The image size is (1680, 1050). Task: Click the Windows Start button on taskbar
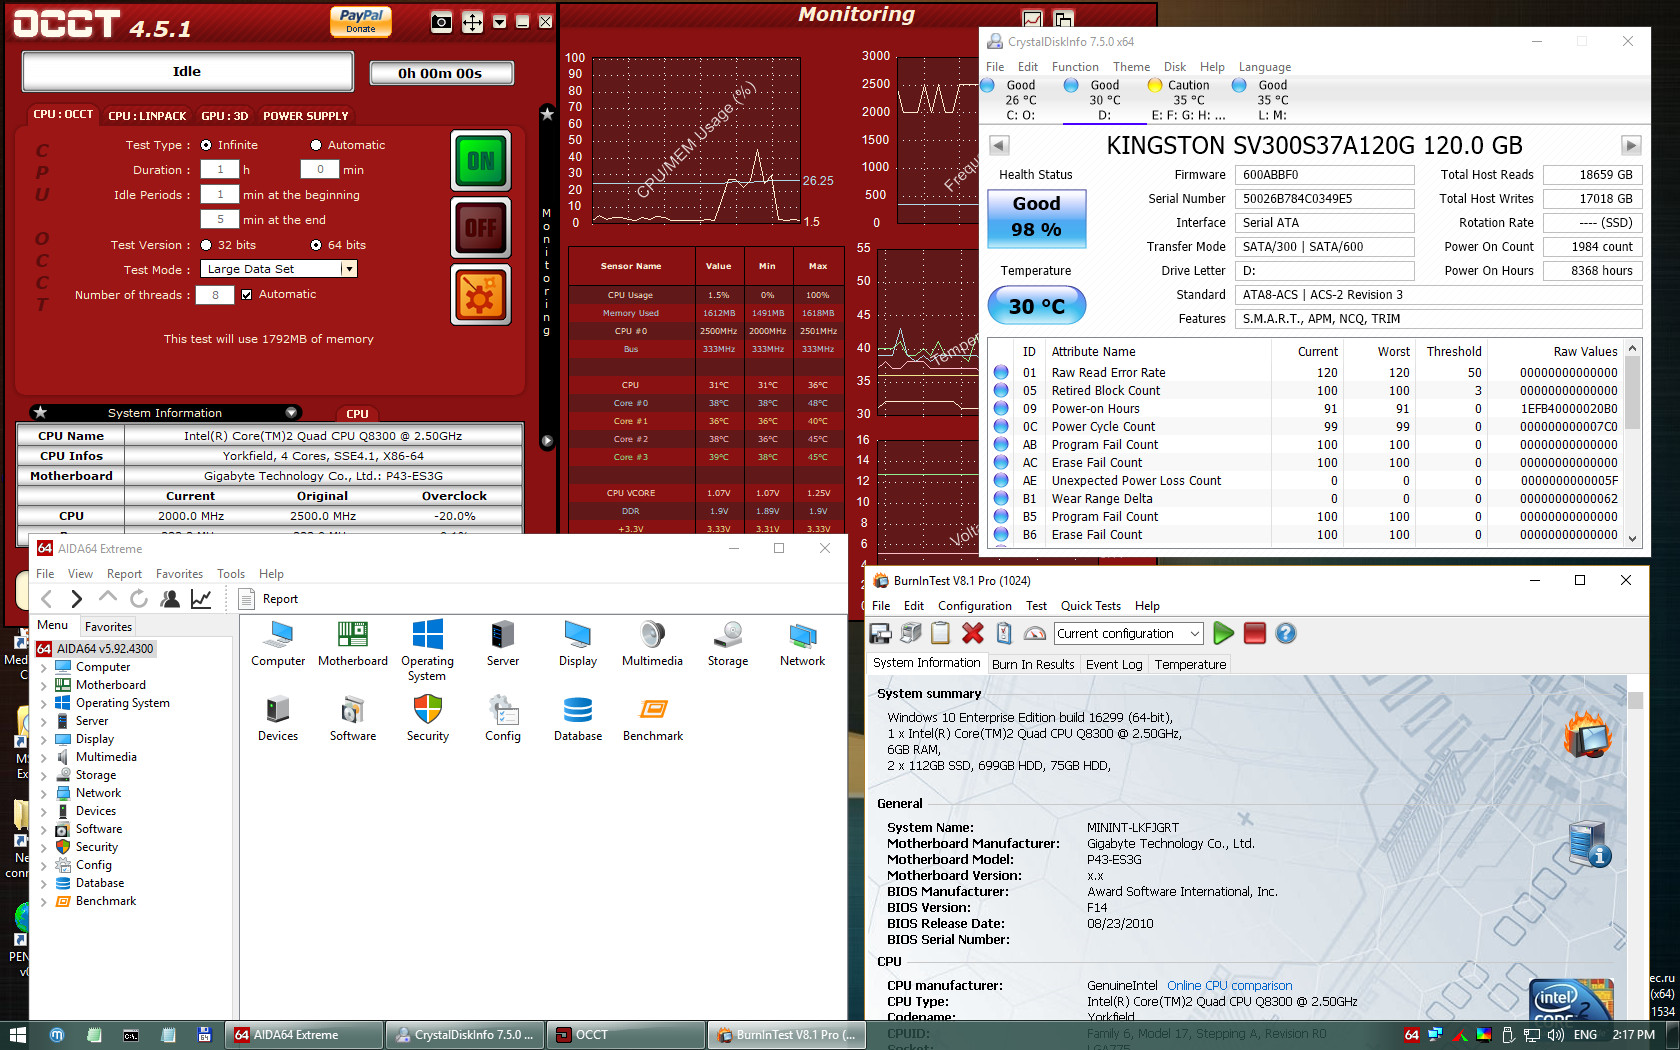coord(17,1035)
